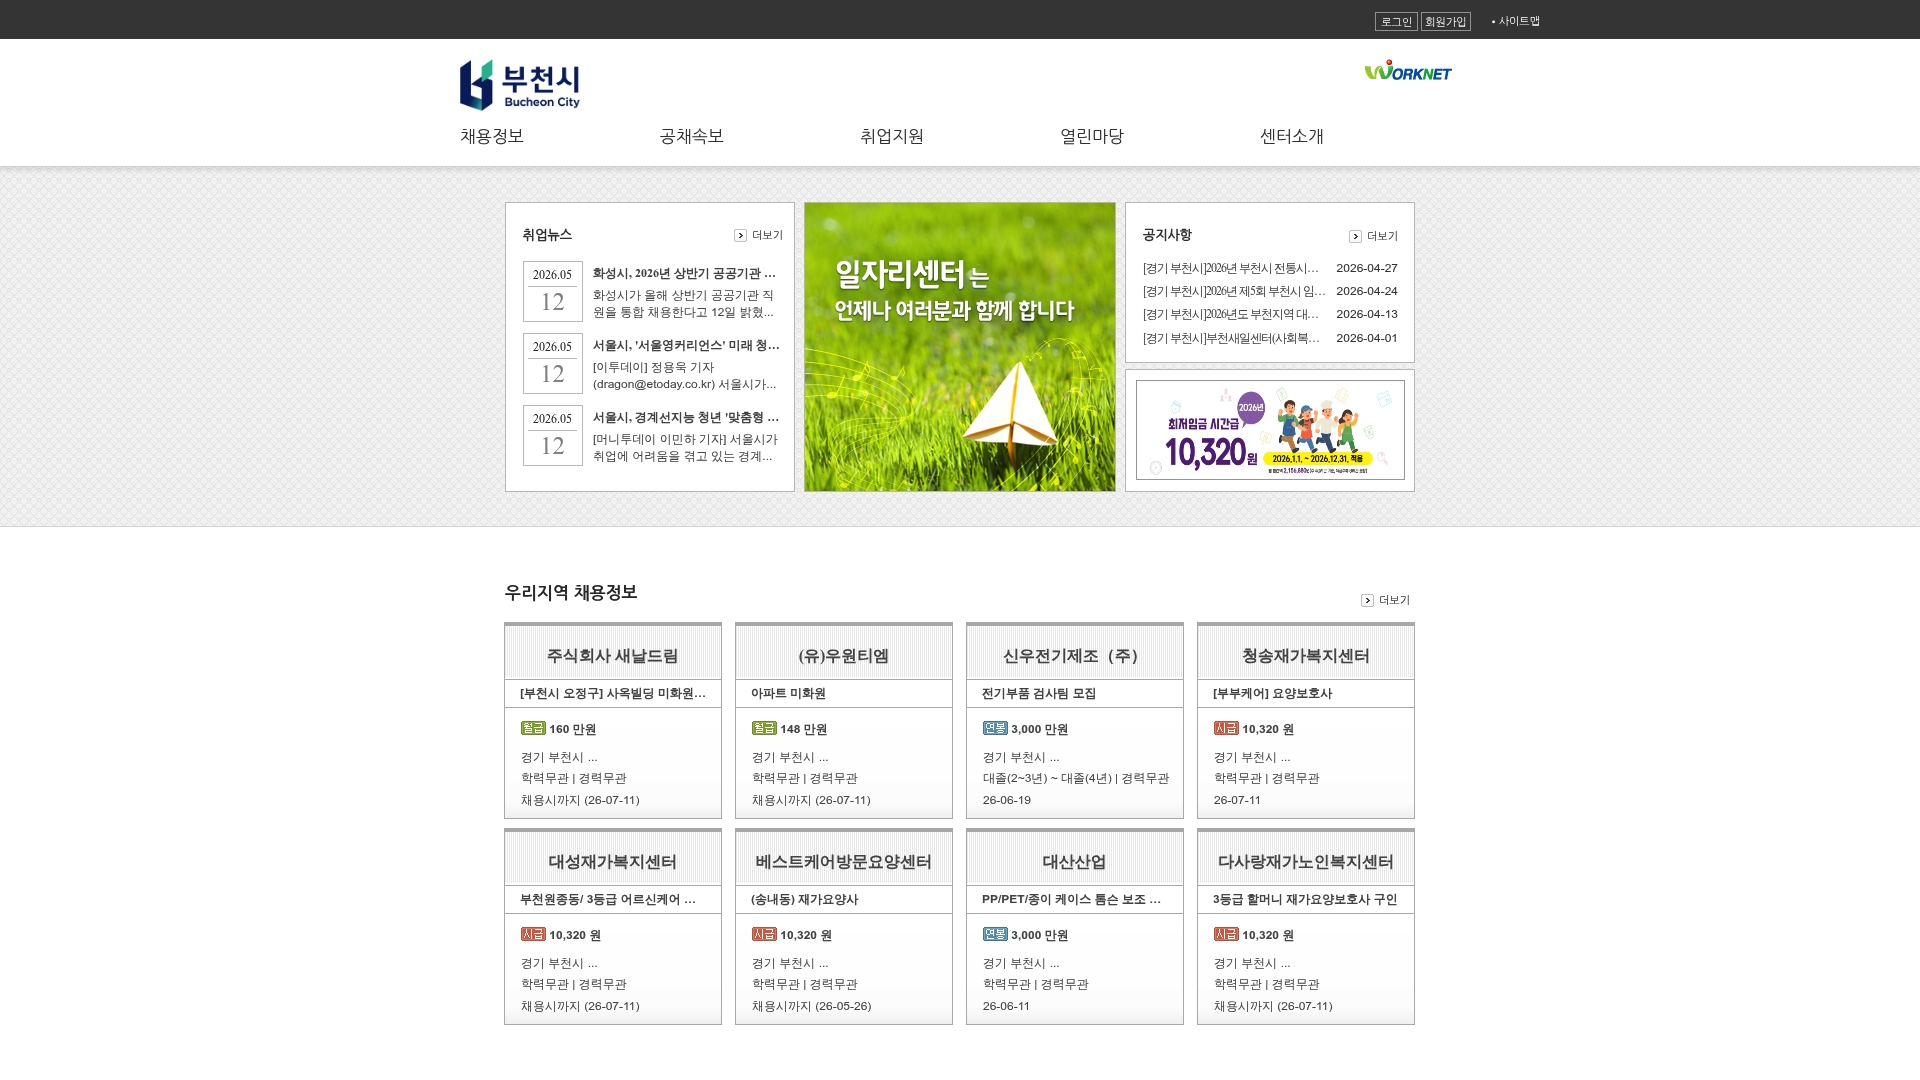Click 더보기 arrow in 공지사항 panel
Image resolution: width=1920 pixels, height=1080 pixels.
pyautogui.click(x=1374, y=236)
